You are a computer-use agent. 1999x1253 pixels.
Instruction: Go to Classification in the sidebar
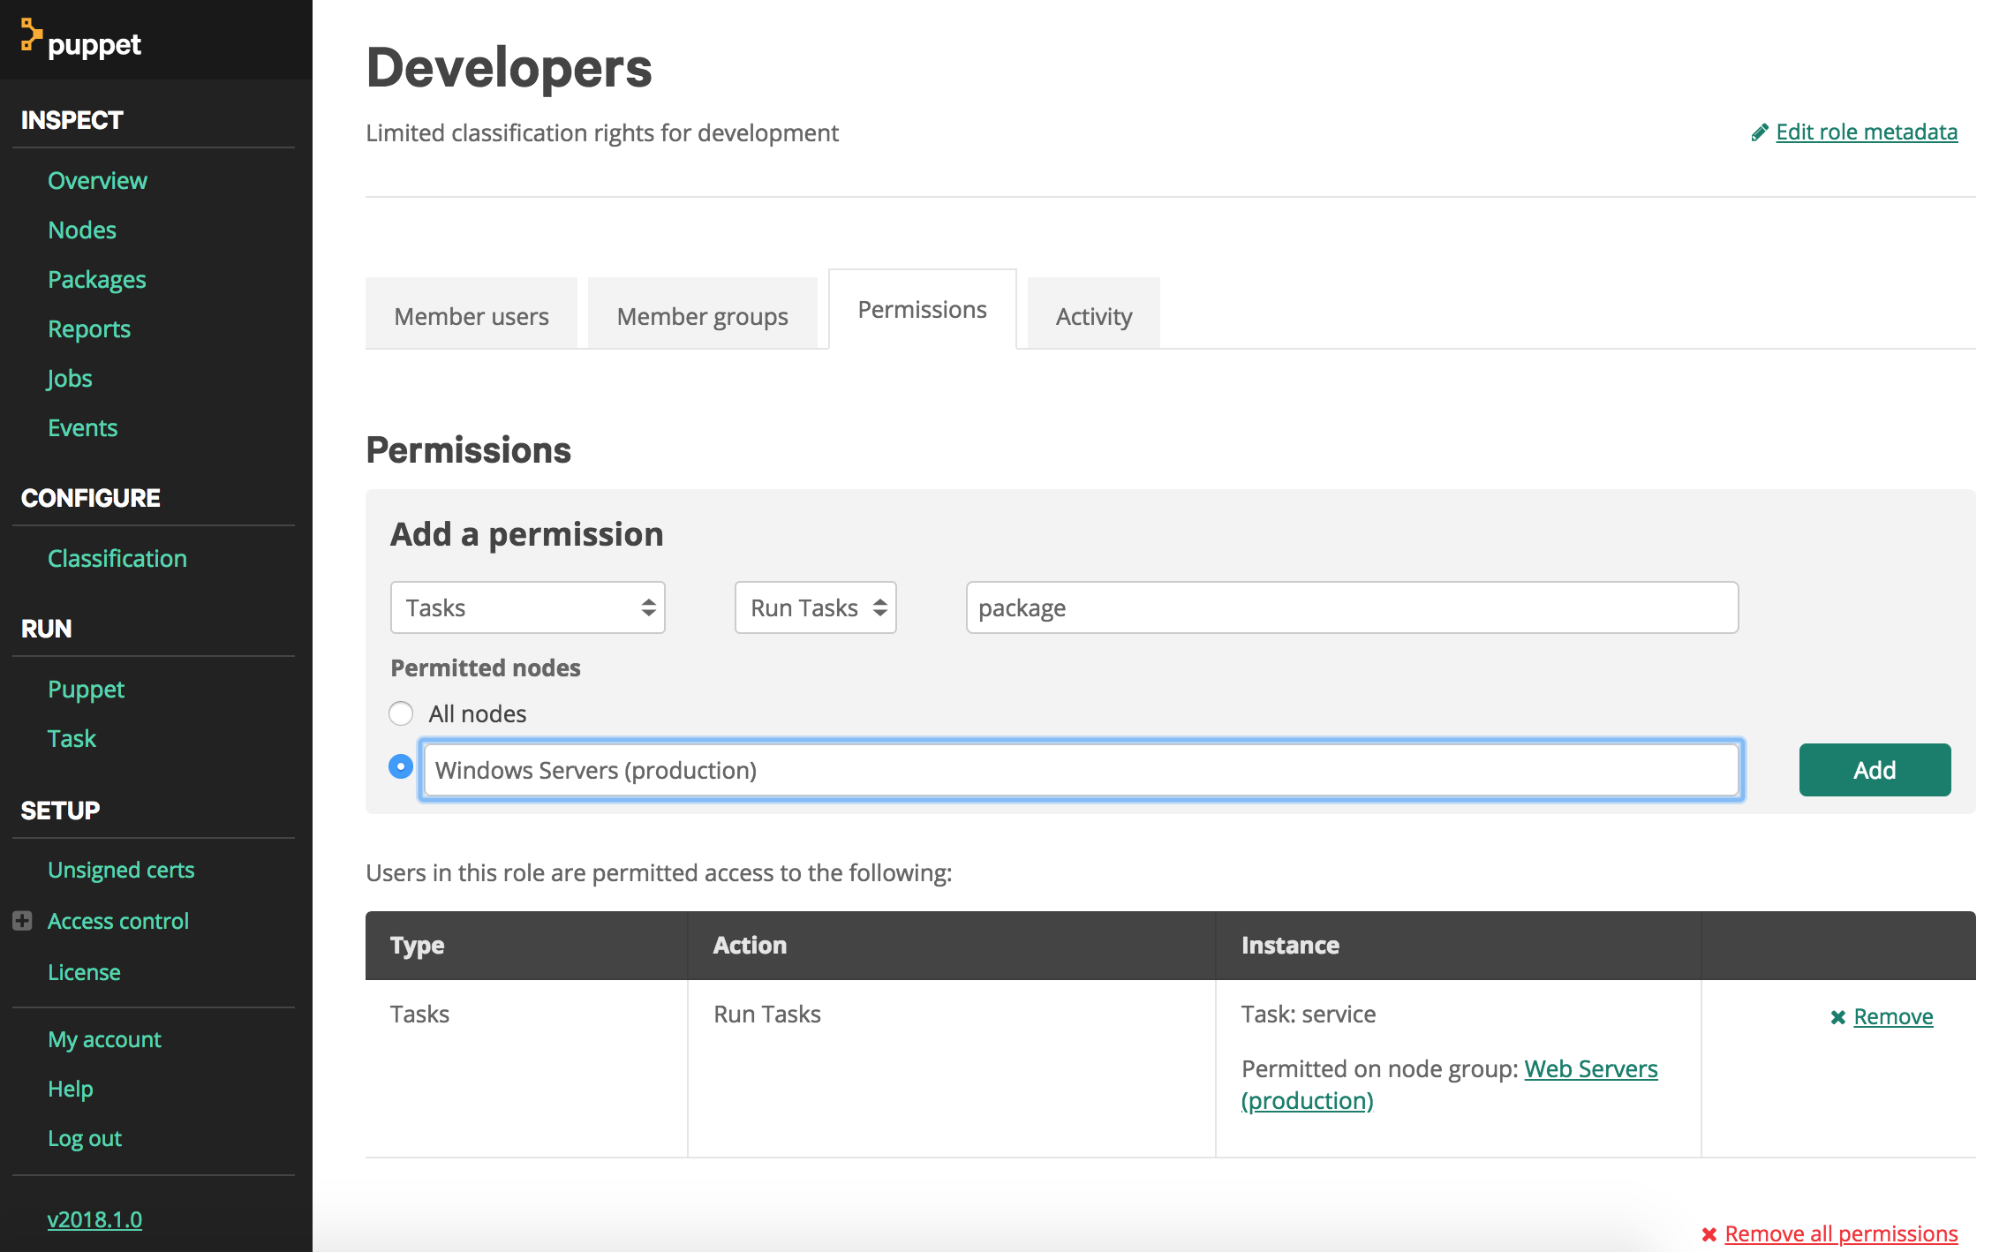click(117, 558)
